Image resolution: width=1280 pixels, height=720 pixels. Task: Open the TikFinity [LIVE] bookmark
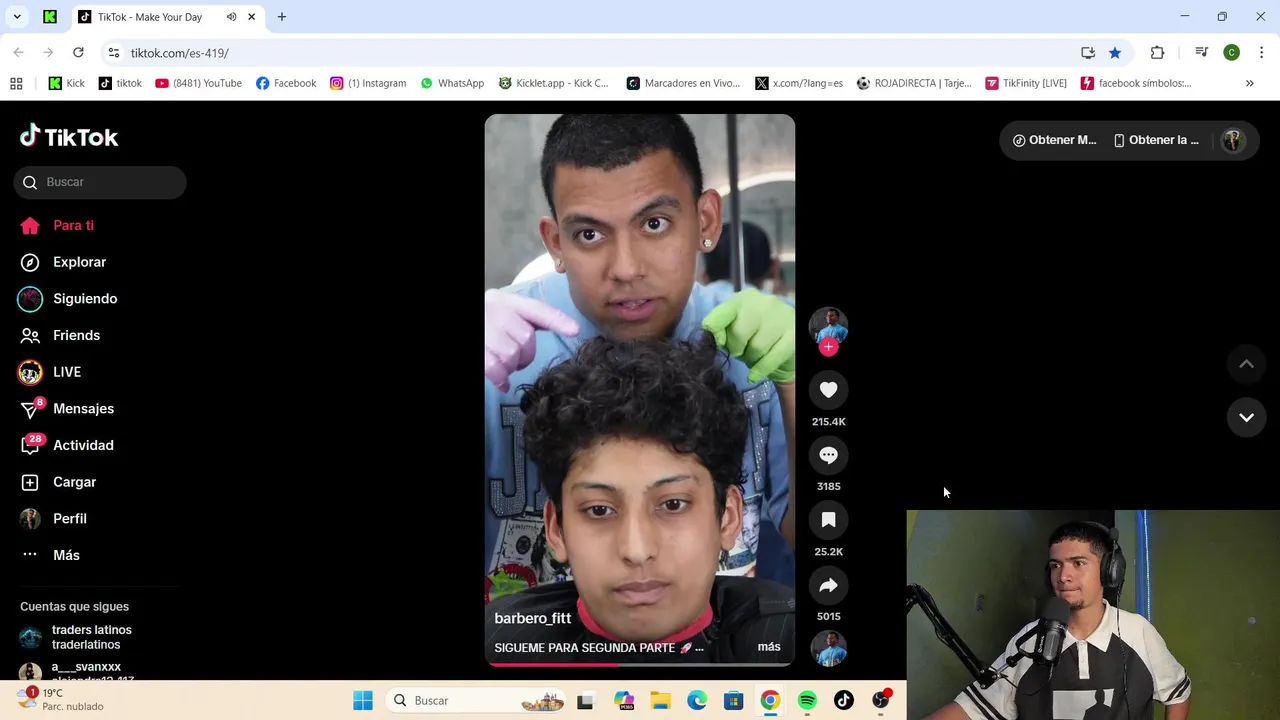pyautogui.click(x=1026, y=83)
